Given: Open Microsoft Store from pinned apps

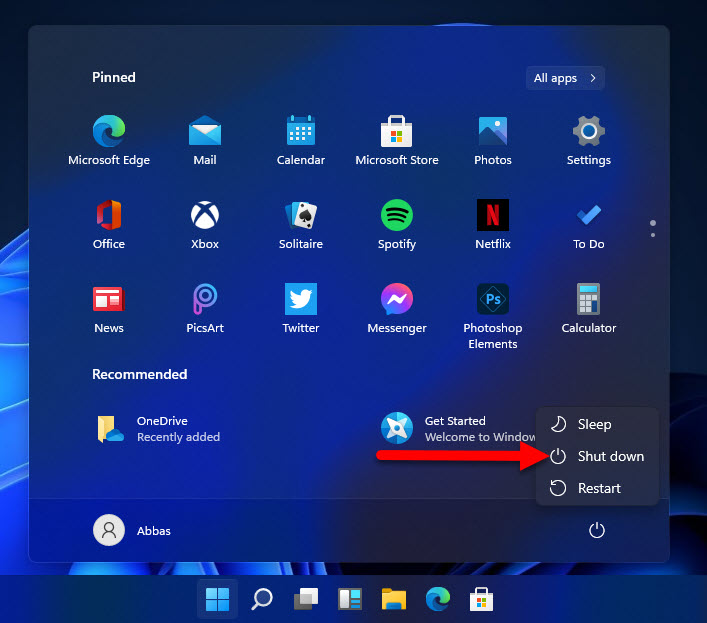Looking at the screenshot, I should [x=397, y=140].
